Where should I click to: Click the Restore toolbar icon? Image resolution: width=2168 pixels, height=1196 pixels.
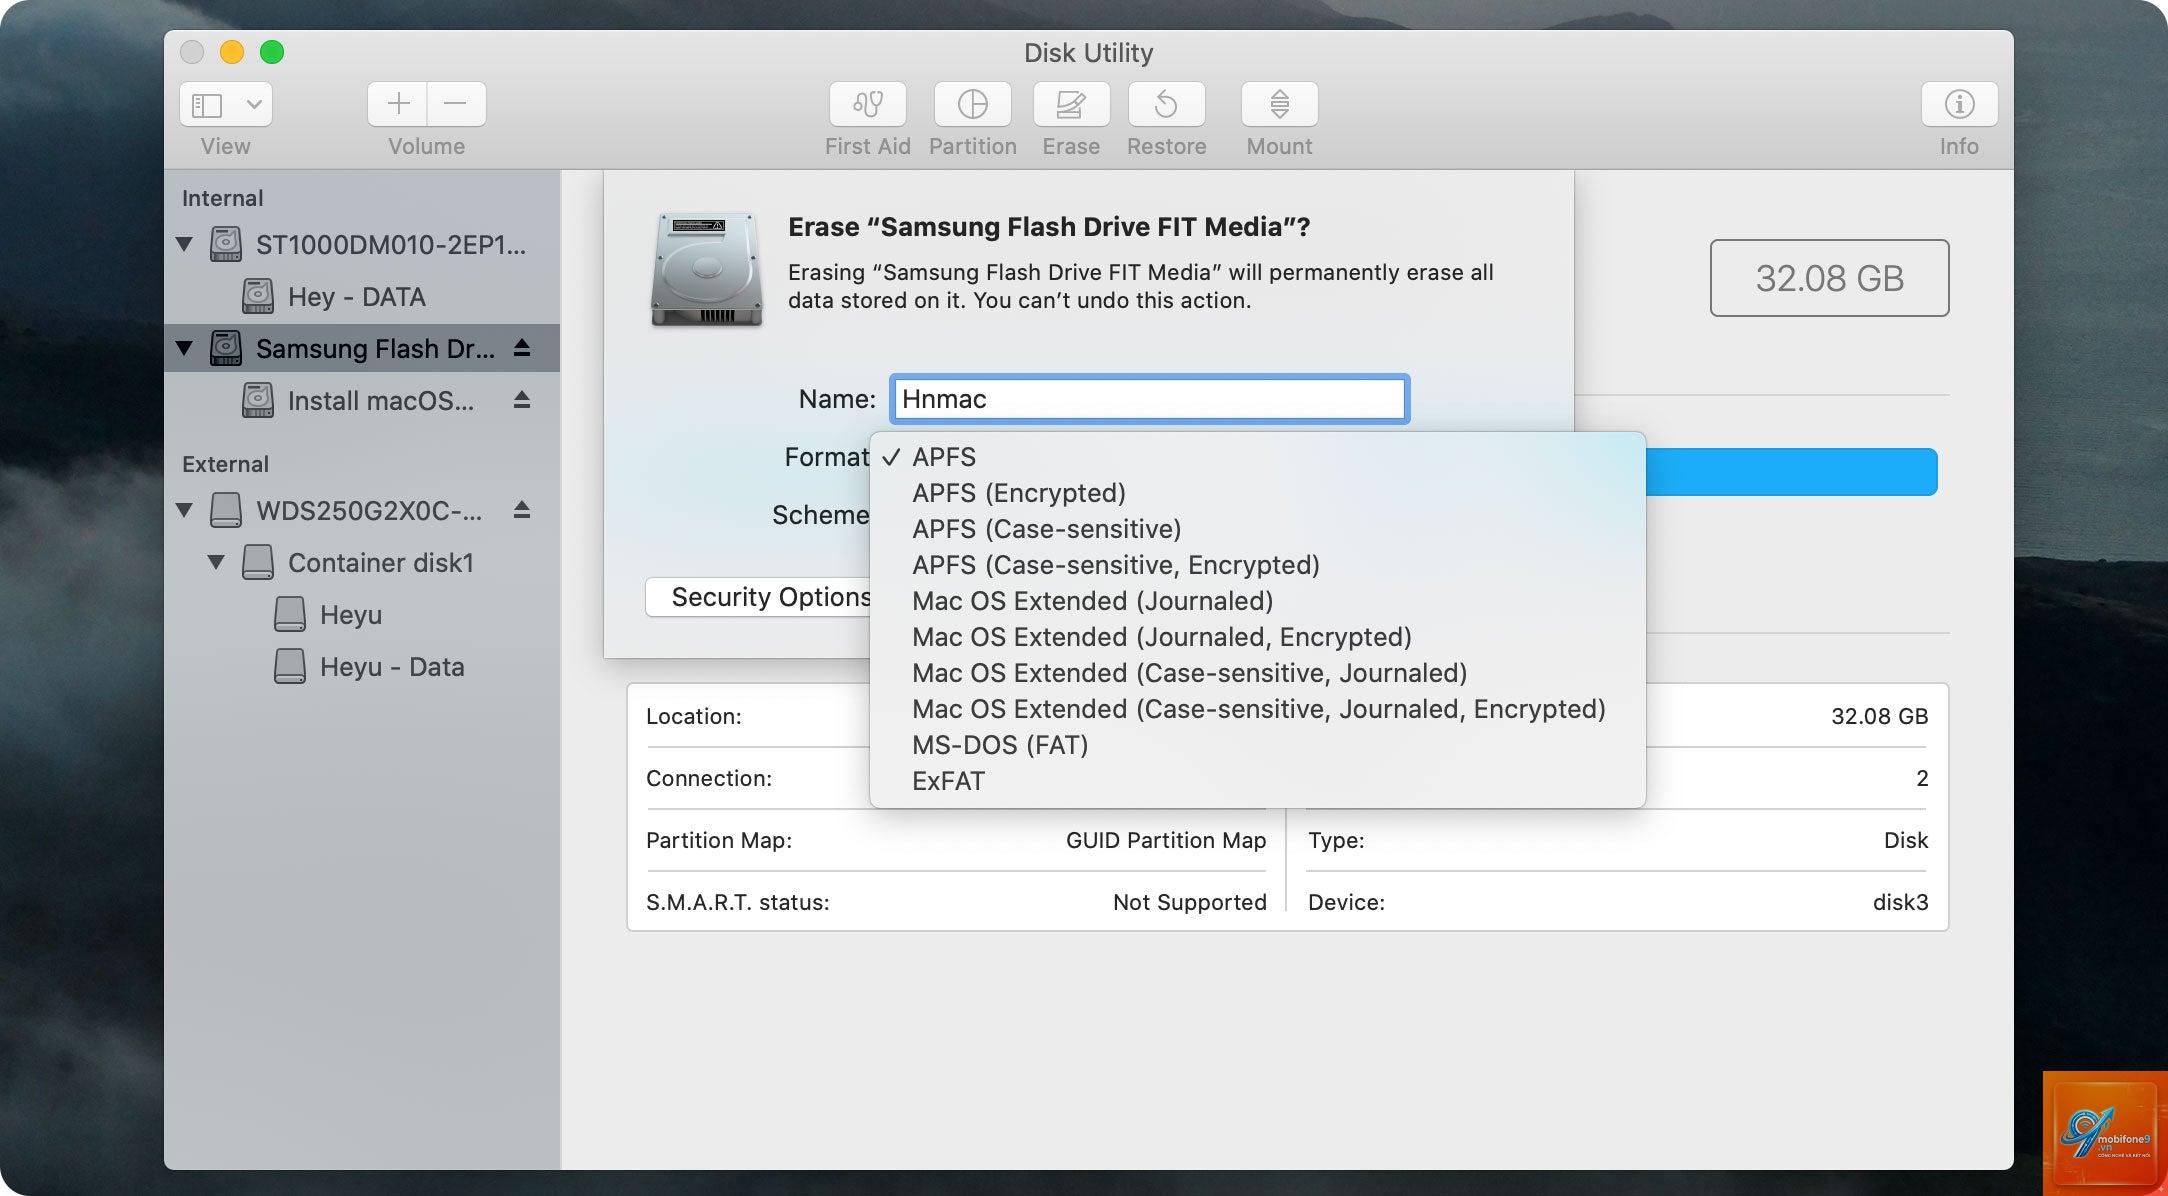(x=1166, y=104)
